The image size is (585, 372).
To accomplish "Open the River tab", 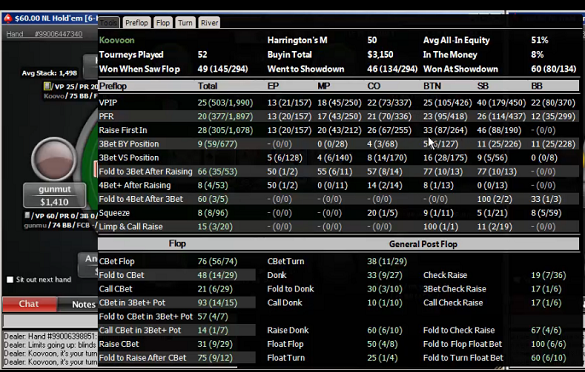I will (x=209, y=23).
